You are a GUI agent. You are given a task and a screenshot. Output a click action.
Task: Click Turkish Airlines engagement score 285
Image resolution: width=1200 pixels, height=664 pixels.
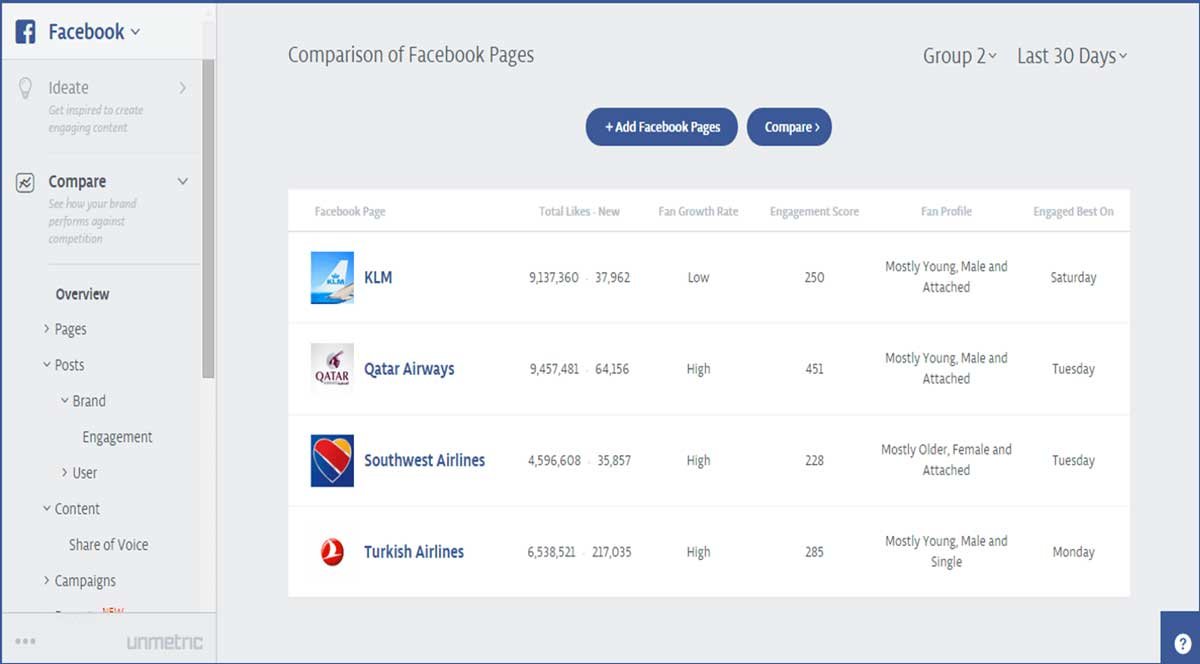point(814,552)
